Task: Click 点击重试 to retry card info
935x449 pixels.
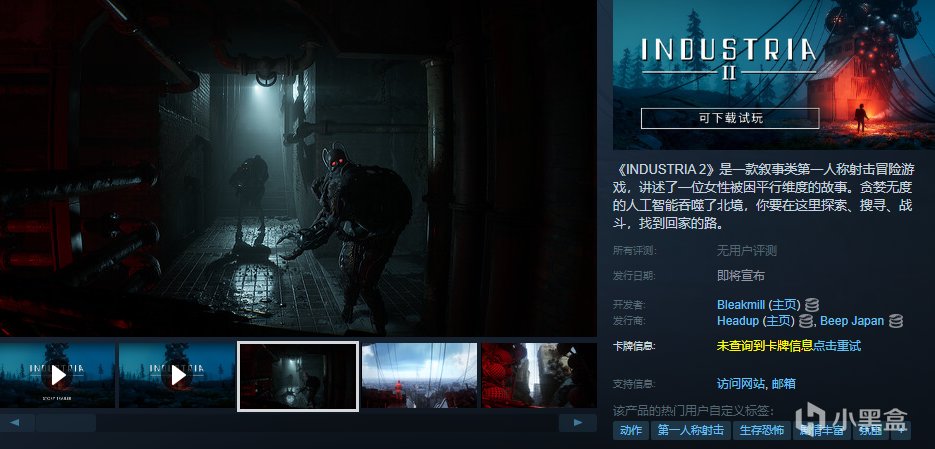Action: (837, 346)
